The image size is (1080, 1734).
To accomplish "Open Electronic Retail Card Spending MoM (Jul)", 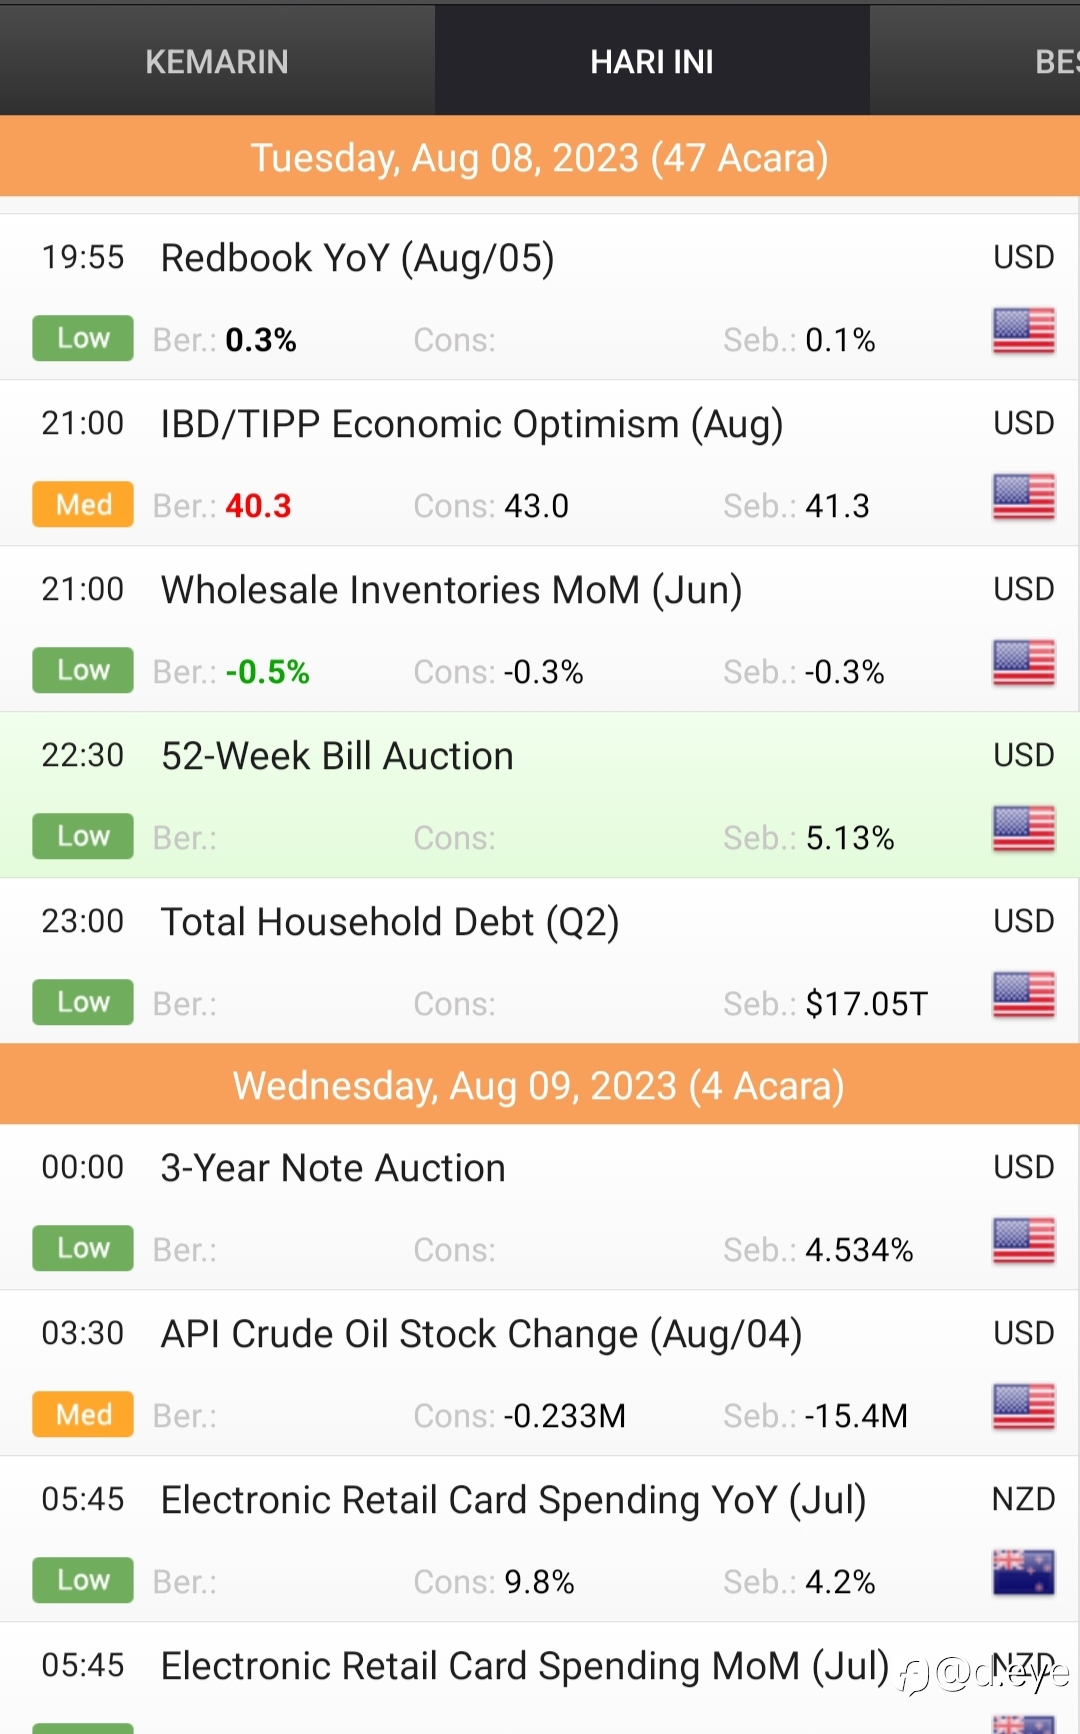I will pyautogui.click(x=540, y=1679).
